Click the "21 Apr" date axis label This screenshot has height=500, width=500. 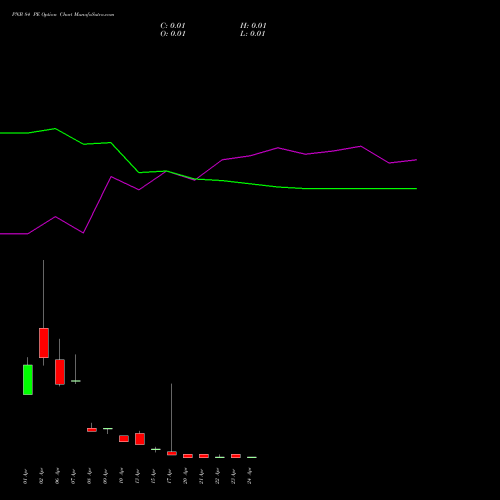pos(202,476)
